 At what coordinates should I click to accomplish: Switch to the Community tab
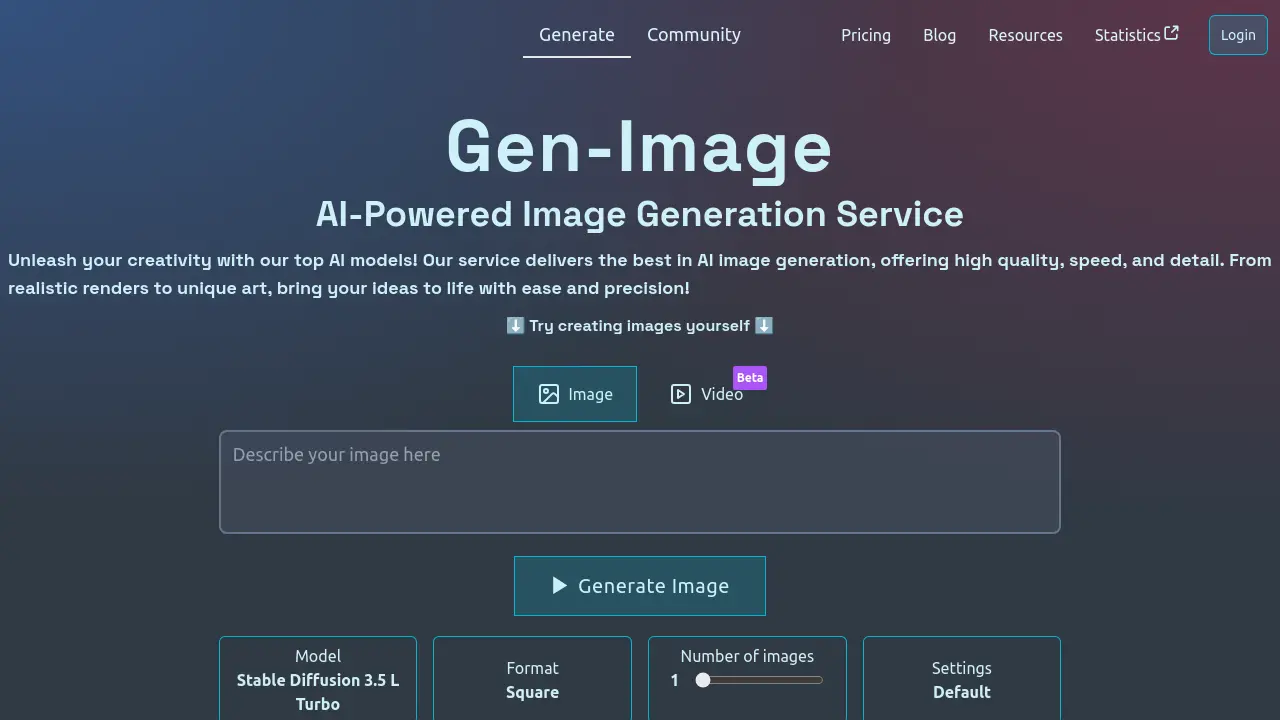[694, 35]
